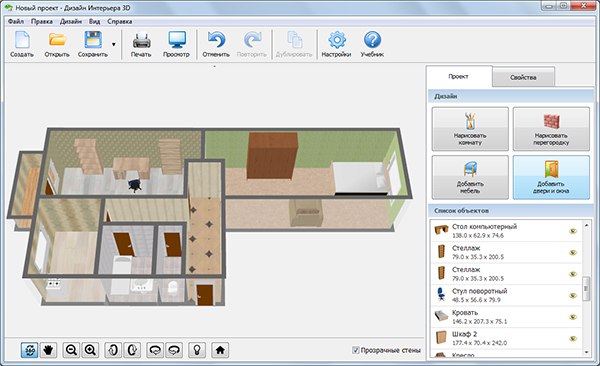
Task: Open the Дизайн menu
Action: [71, 21]
